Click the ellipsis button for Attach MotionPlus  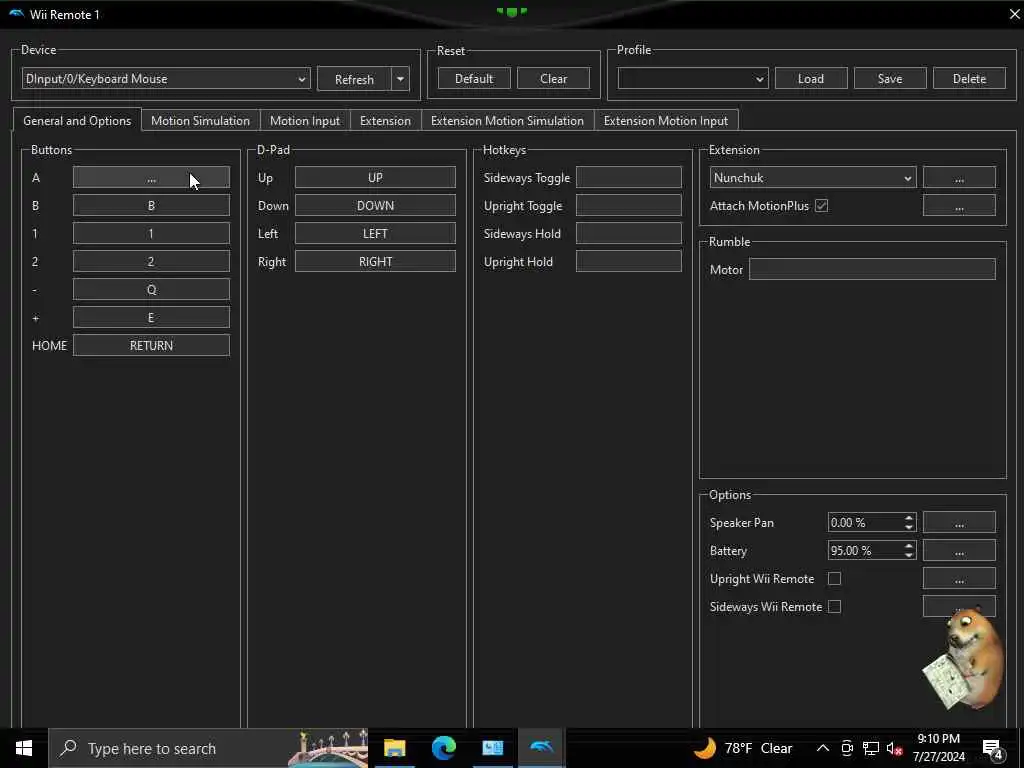pyautogui.click(x=959, y=206)
